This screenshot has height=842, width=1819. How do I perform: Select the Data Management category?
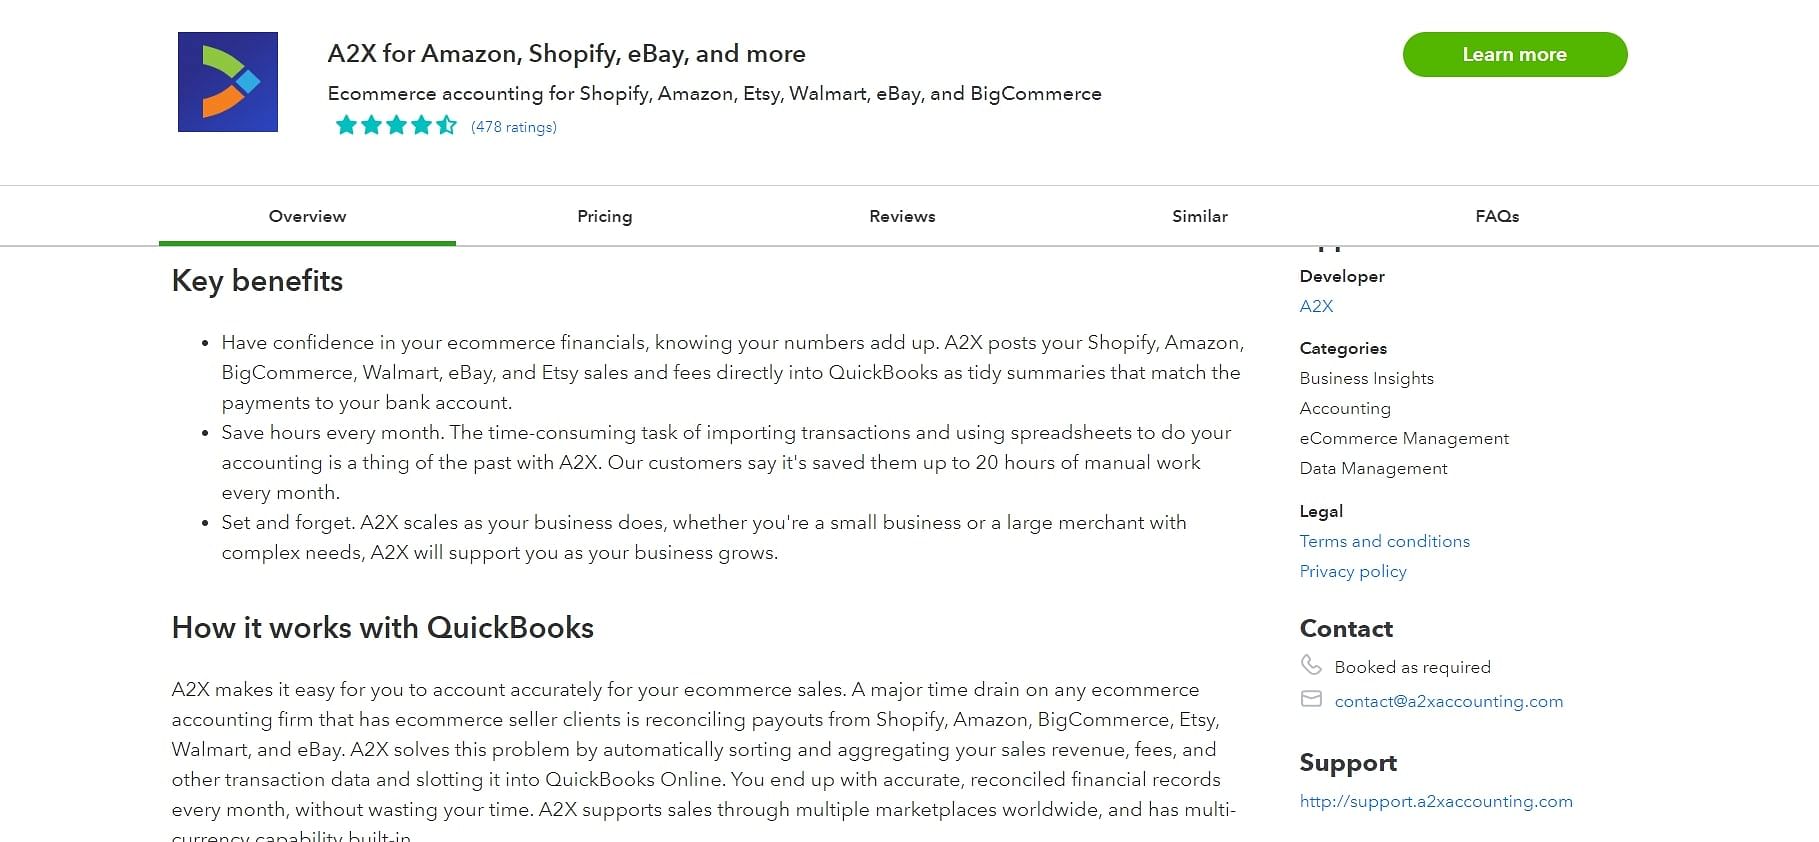coord(1374,468)
